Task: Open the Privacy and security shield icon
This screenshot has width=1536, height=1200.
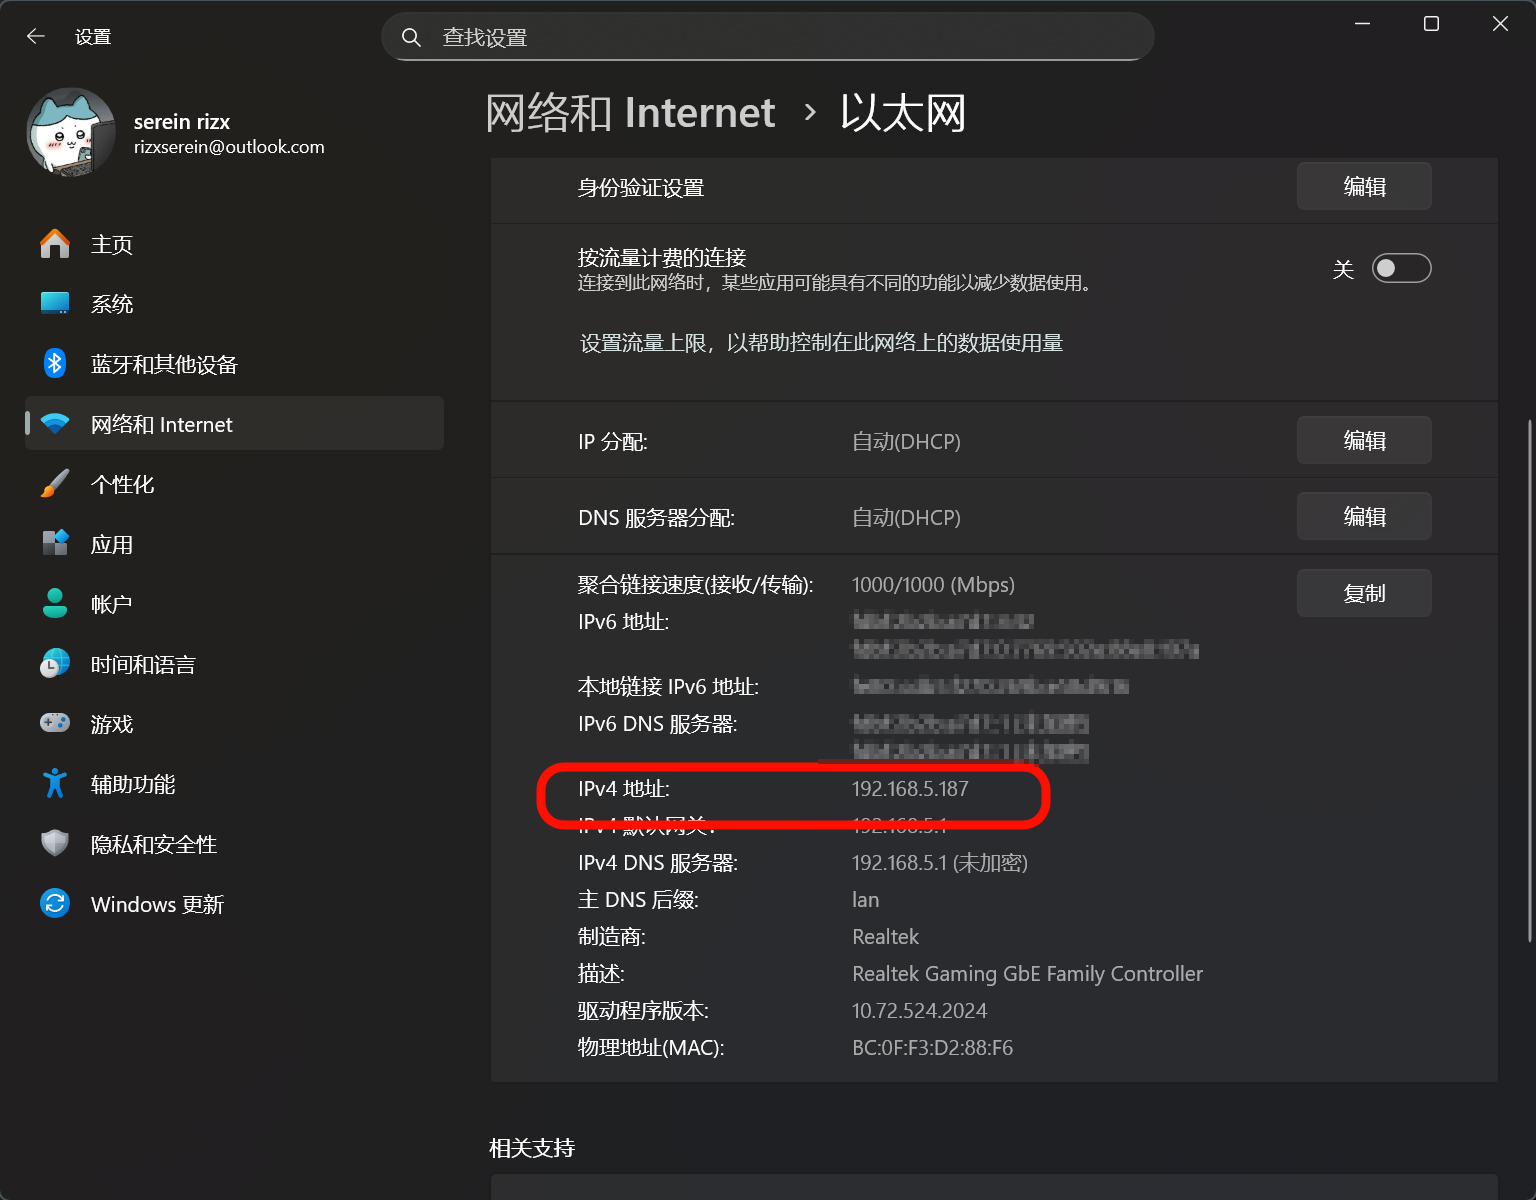Action: pyautogui.click(x=55, y=844)
